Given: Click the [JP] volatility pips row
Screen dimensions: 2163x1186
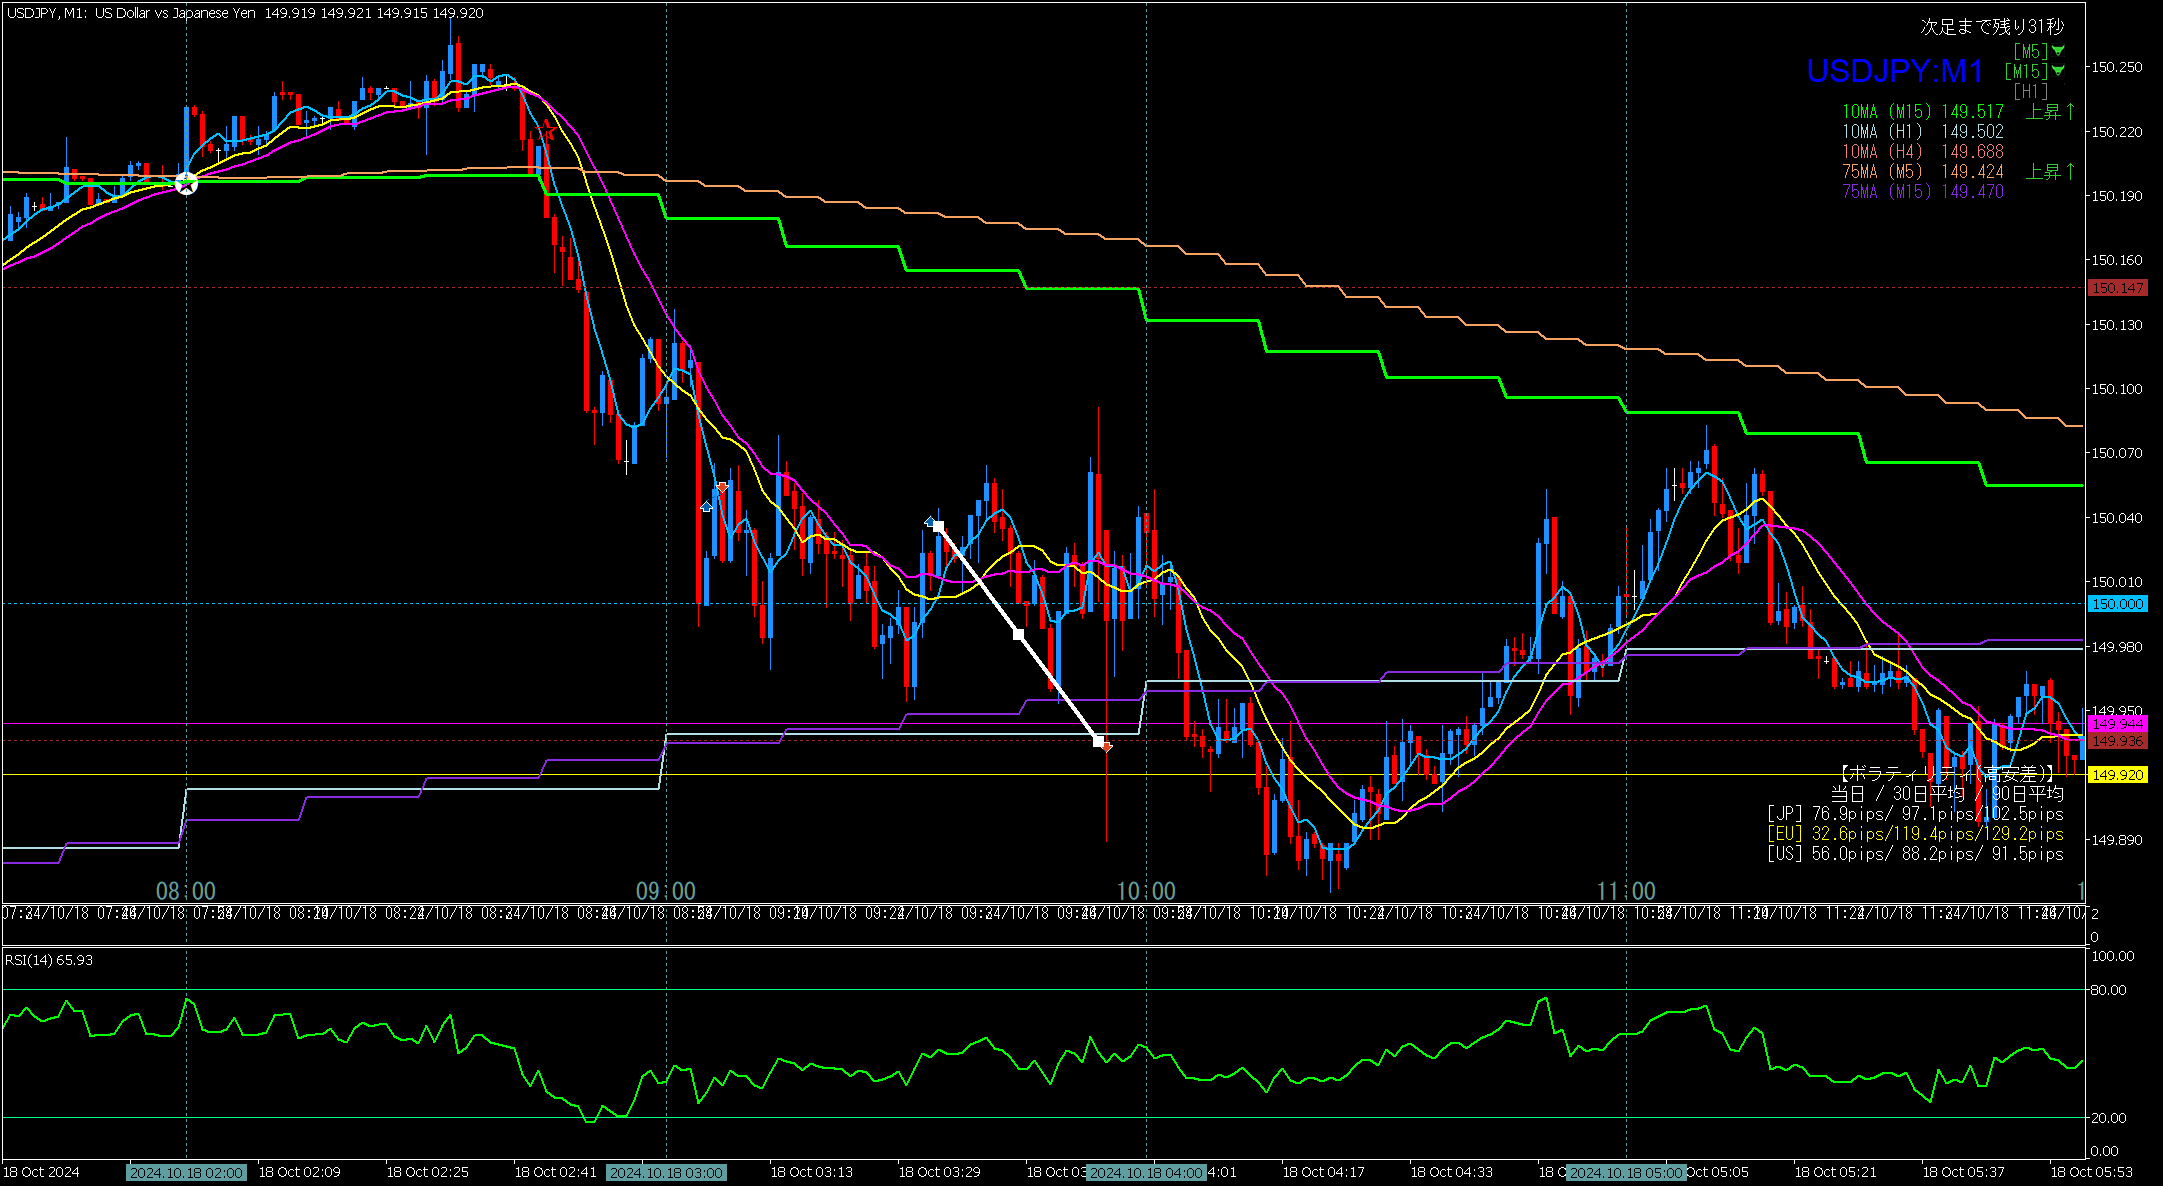Looking at the screenshot, I should coord(1915,814).
